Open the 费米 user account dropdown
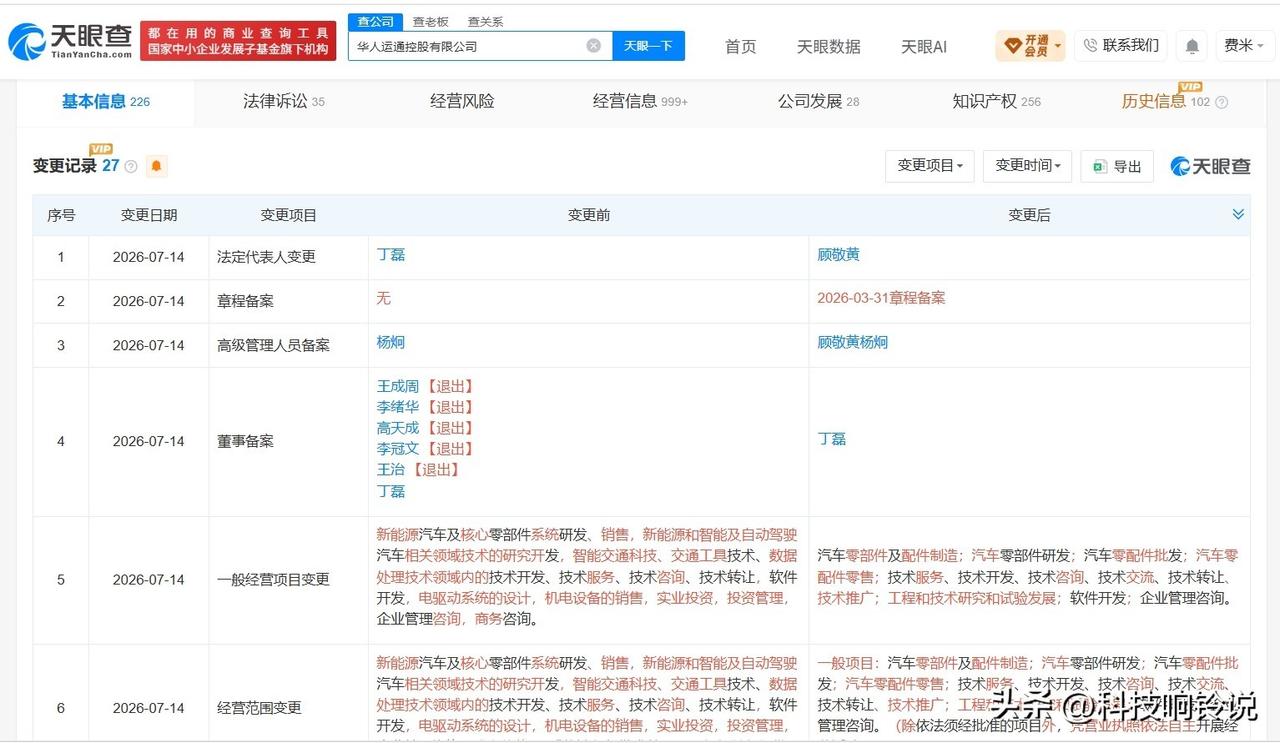This screenshot has width=1280, height=743. coord(1244,46)
